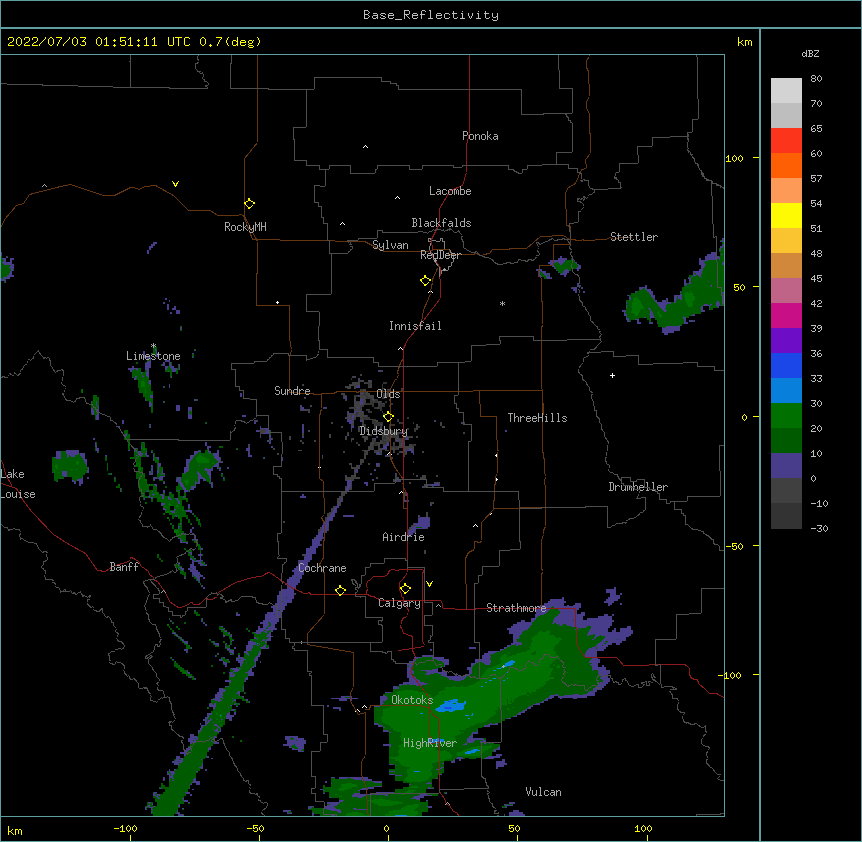
Task: Pick the royal blue 33-36 dBZ swatch
Action: click(786, 365)
